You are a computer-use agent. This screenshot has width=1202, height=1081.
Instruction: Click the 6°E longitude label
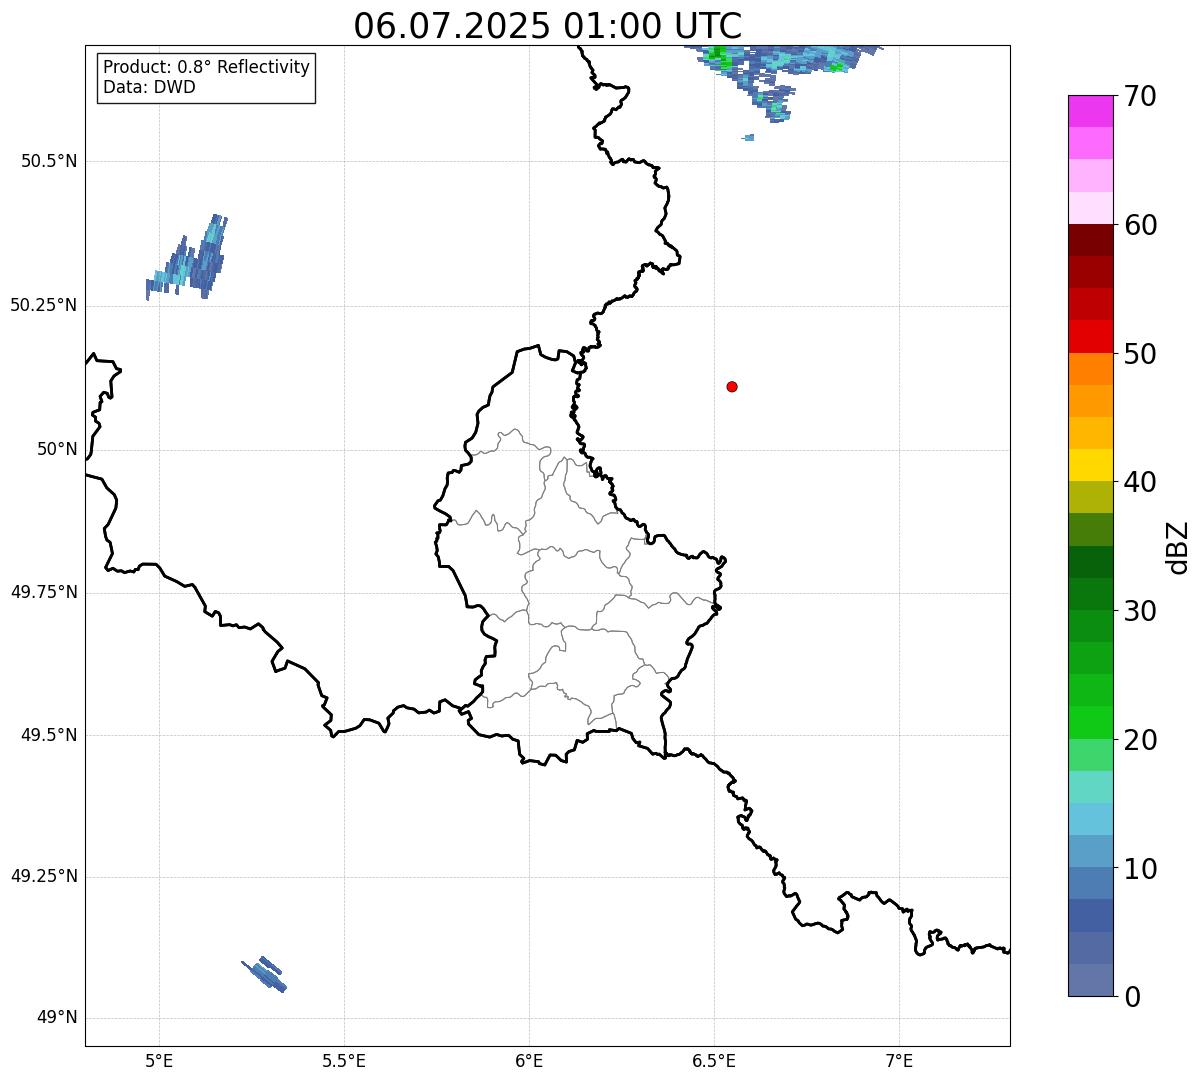[529, 1060]
